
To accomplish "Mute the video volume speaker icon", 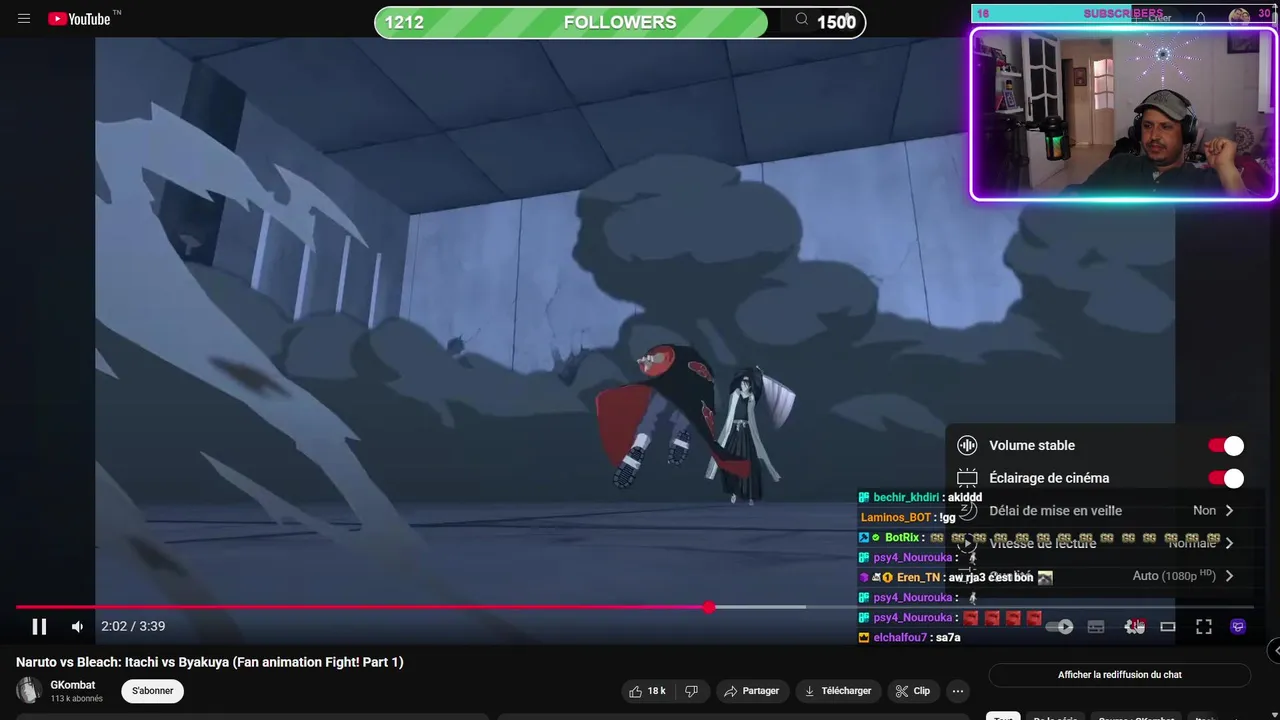I will [x=77, y=627].
